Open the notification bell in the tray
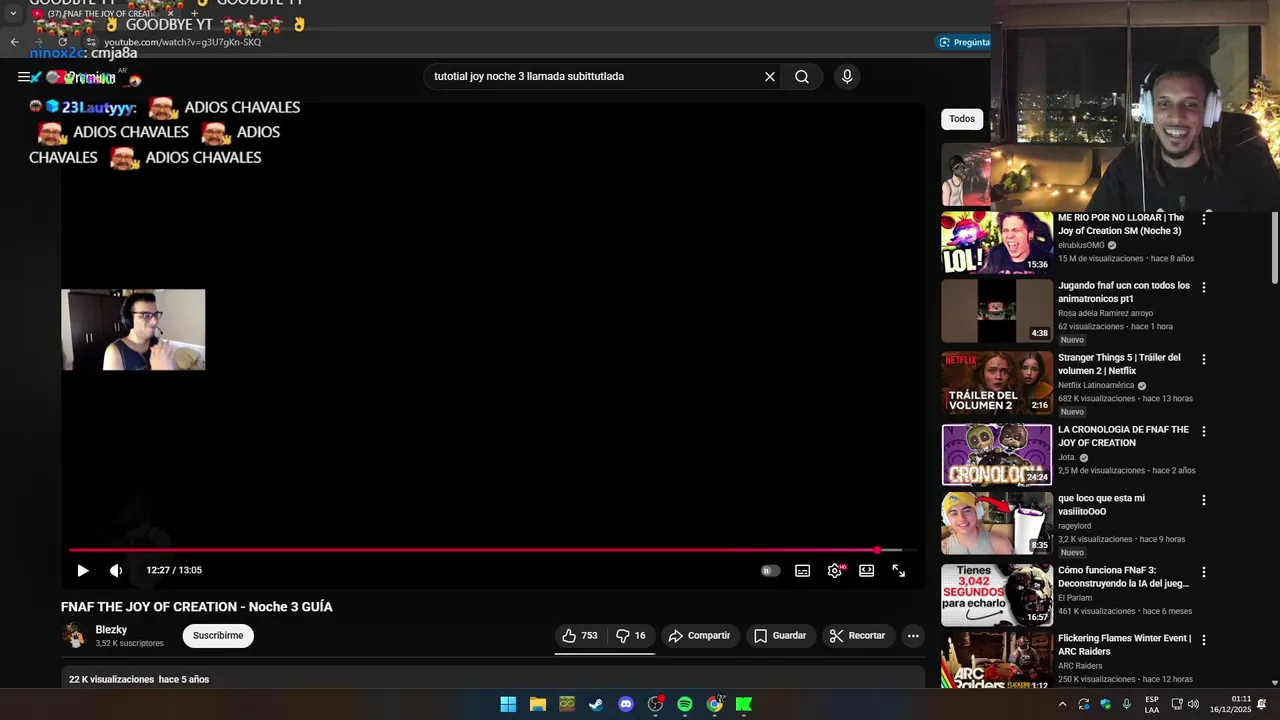Viewport: 1280px width, 720px height. pyautogui.click(x=1262, y=704)
